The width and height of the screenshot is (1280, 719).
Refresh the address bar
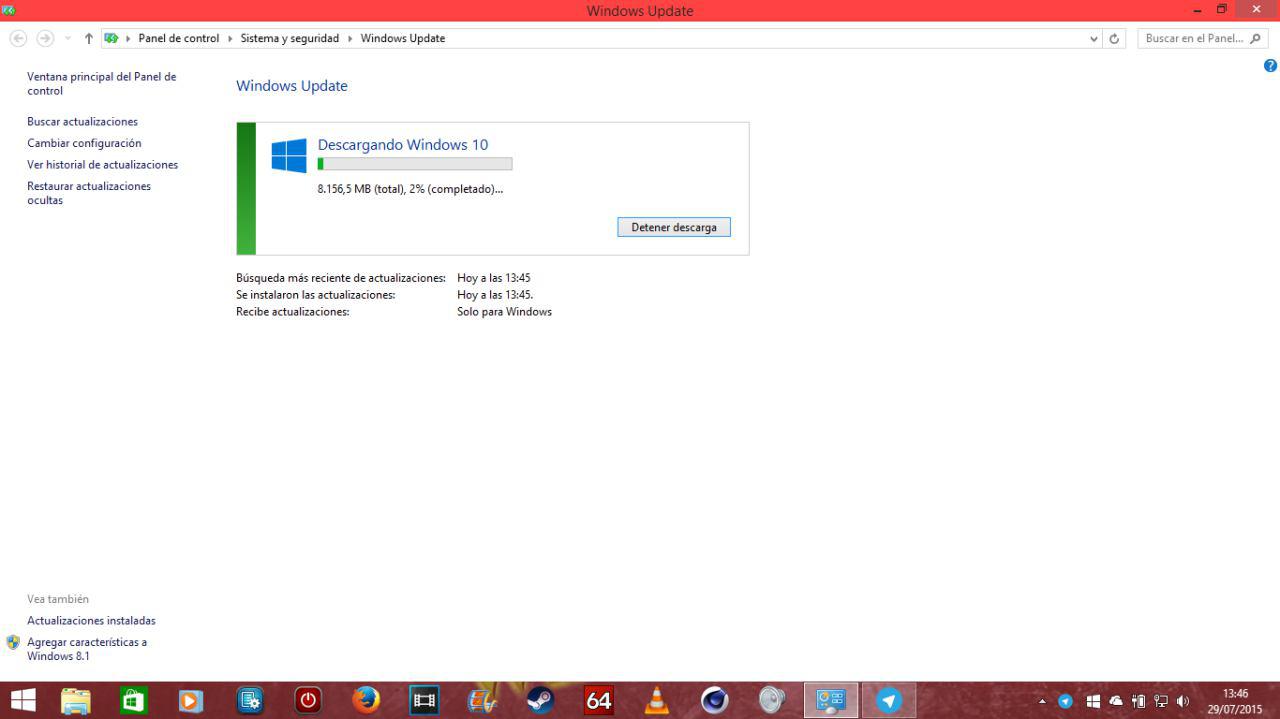tap(1115, 38)
